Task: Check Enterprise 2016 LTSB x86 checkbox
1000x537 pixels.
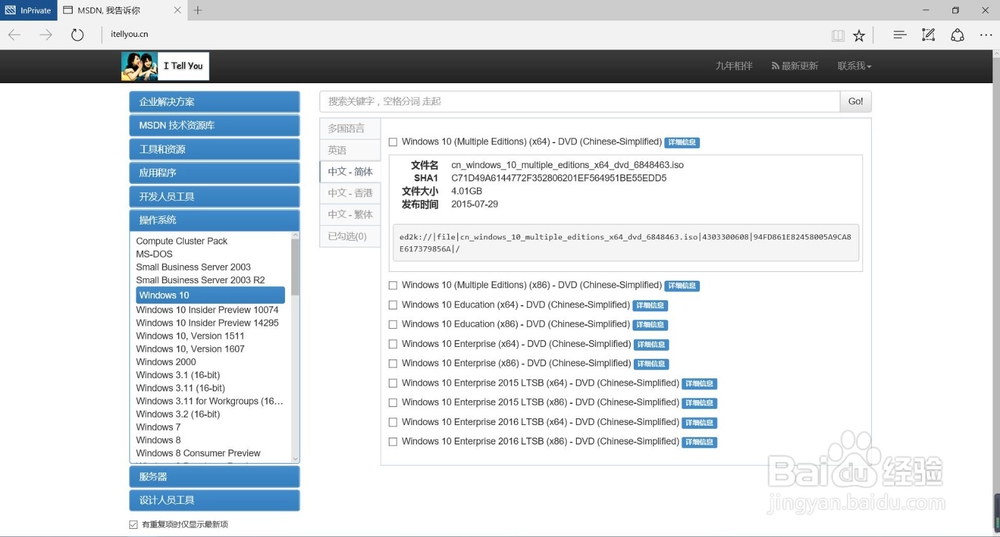Action: coord(393,442)
